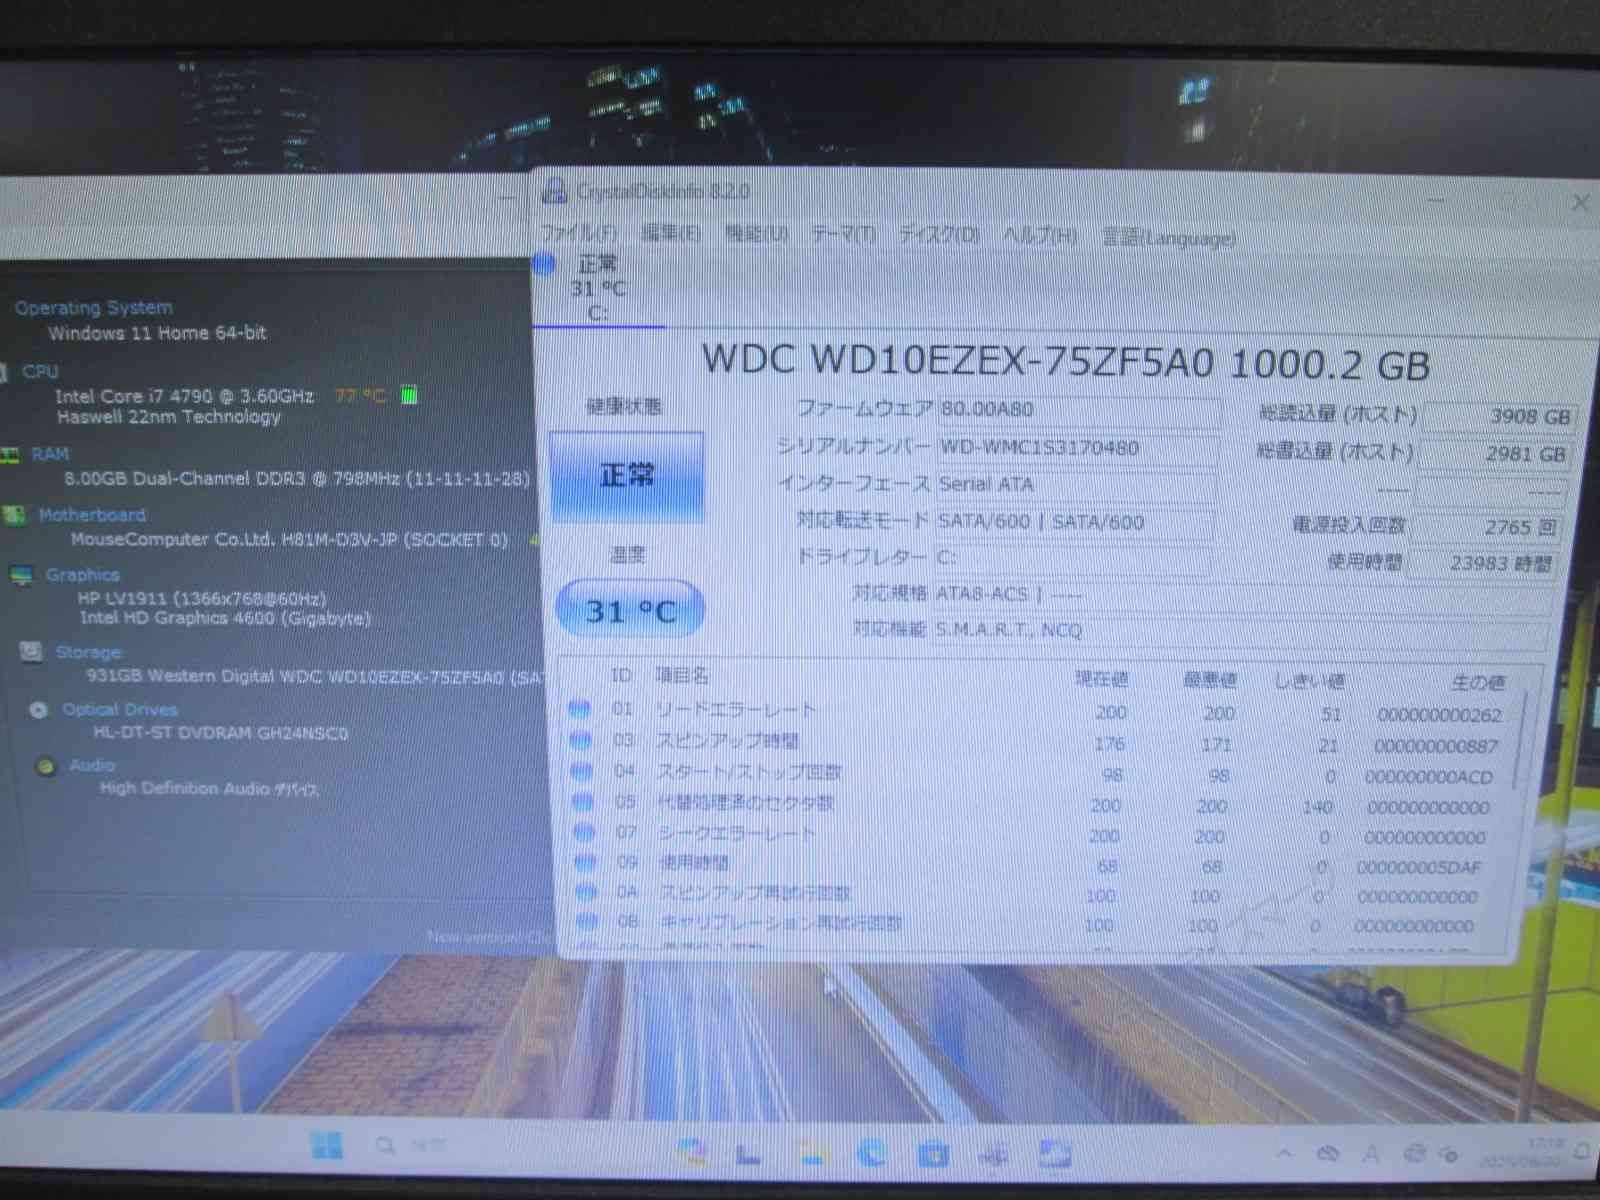Click status dot for SMART ID 03 row
Viewport: 1600px width, 1200px height.
click(x=580, y=740)
